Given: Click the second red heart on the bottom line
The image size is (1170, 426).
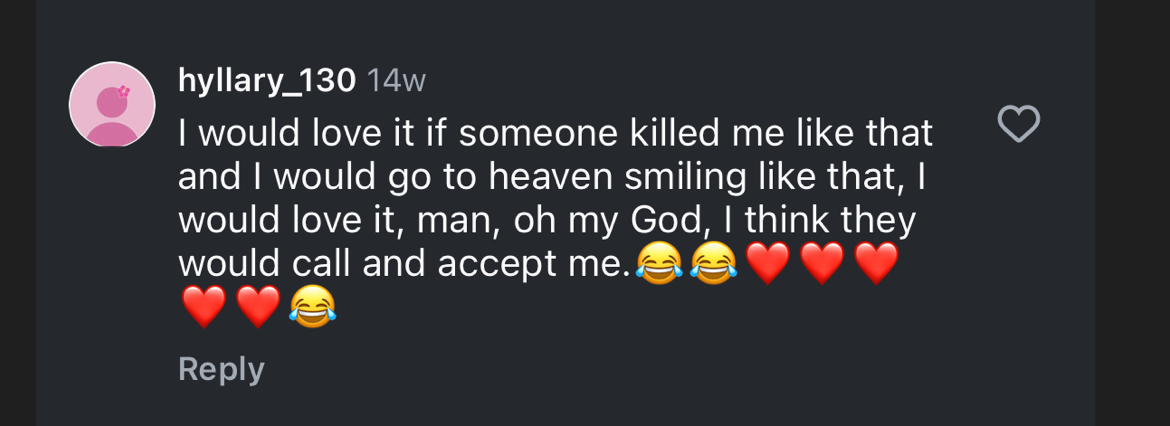Looking at the screenshot, I should 258,307.
